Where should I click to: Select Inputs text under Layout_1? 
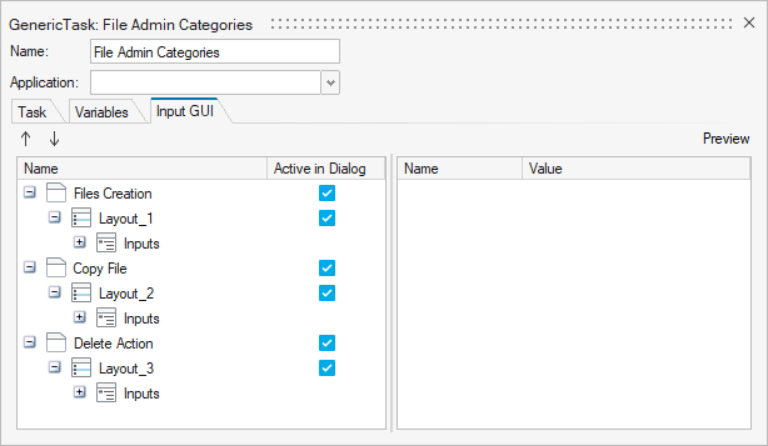[142, 243]
